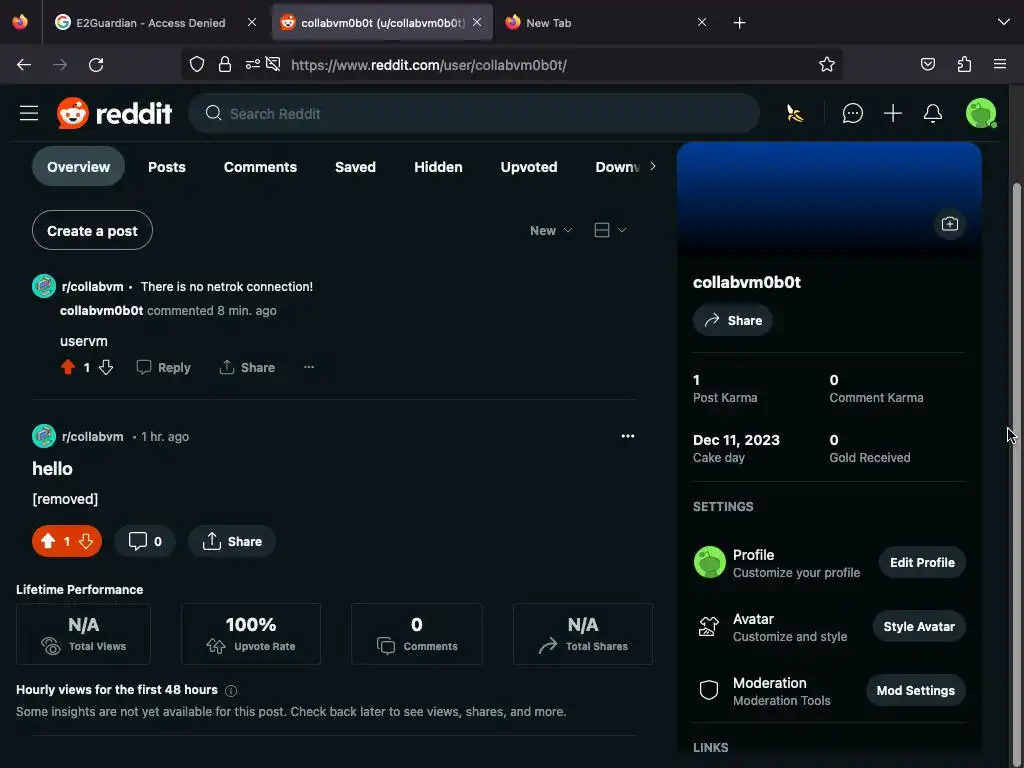
Task: Open the Reddit hamburger navigation menu
Action: pyautogui.click(x=29, y=114)
